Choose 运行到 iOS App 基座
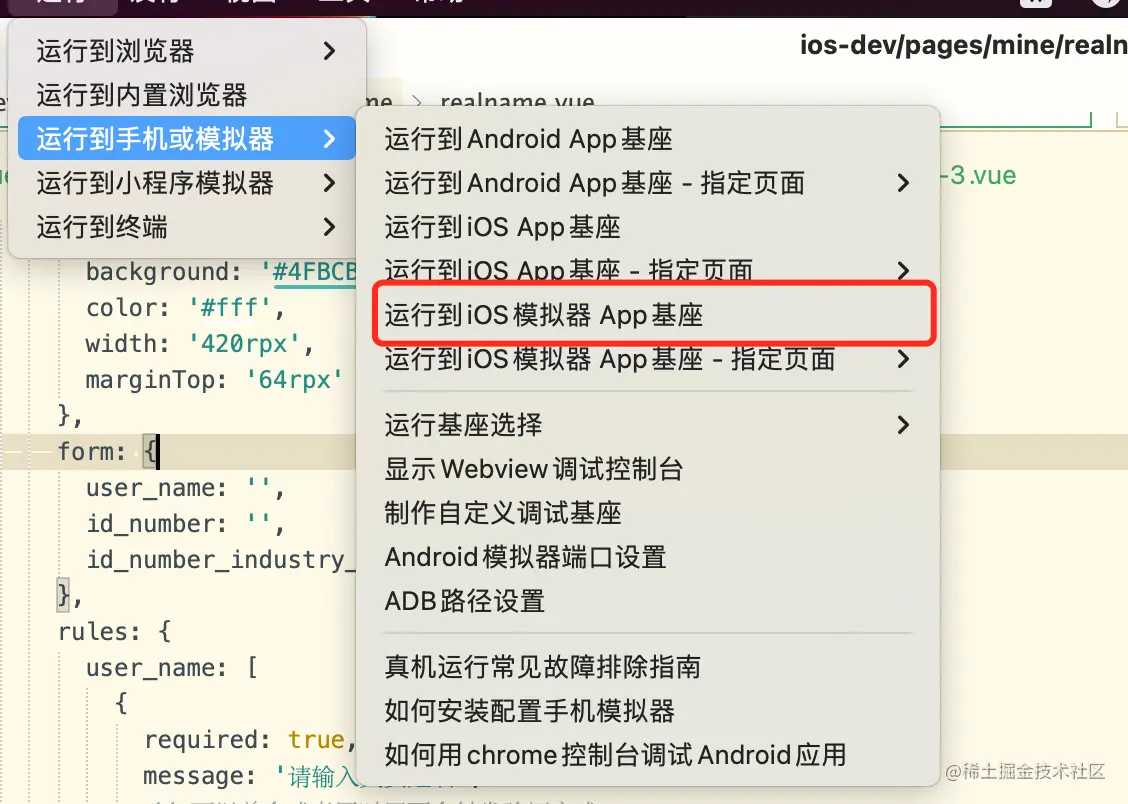The image size is (1128, 804). [x=648, y=227]
